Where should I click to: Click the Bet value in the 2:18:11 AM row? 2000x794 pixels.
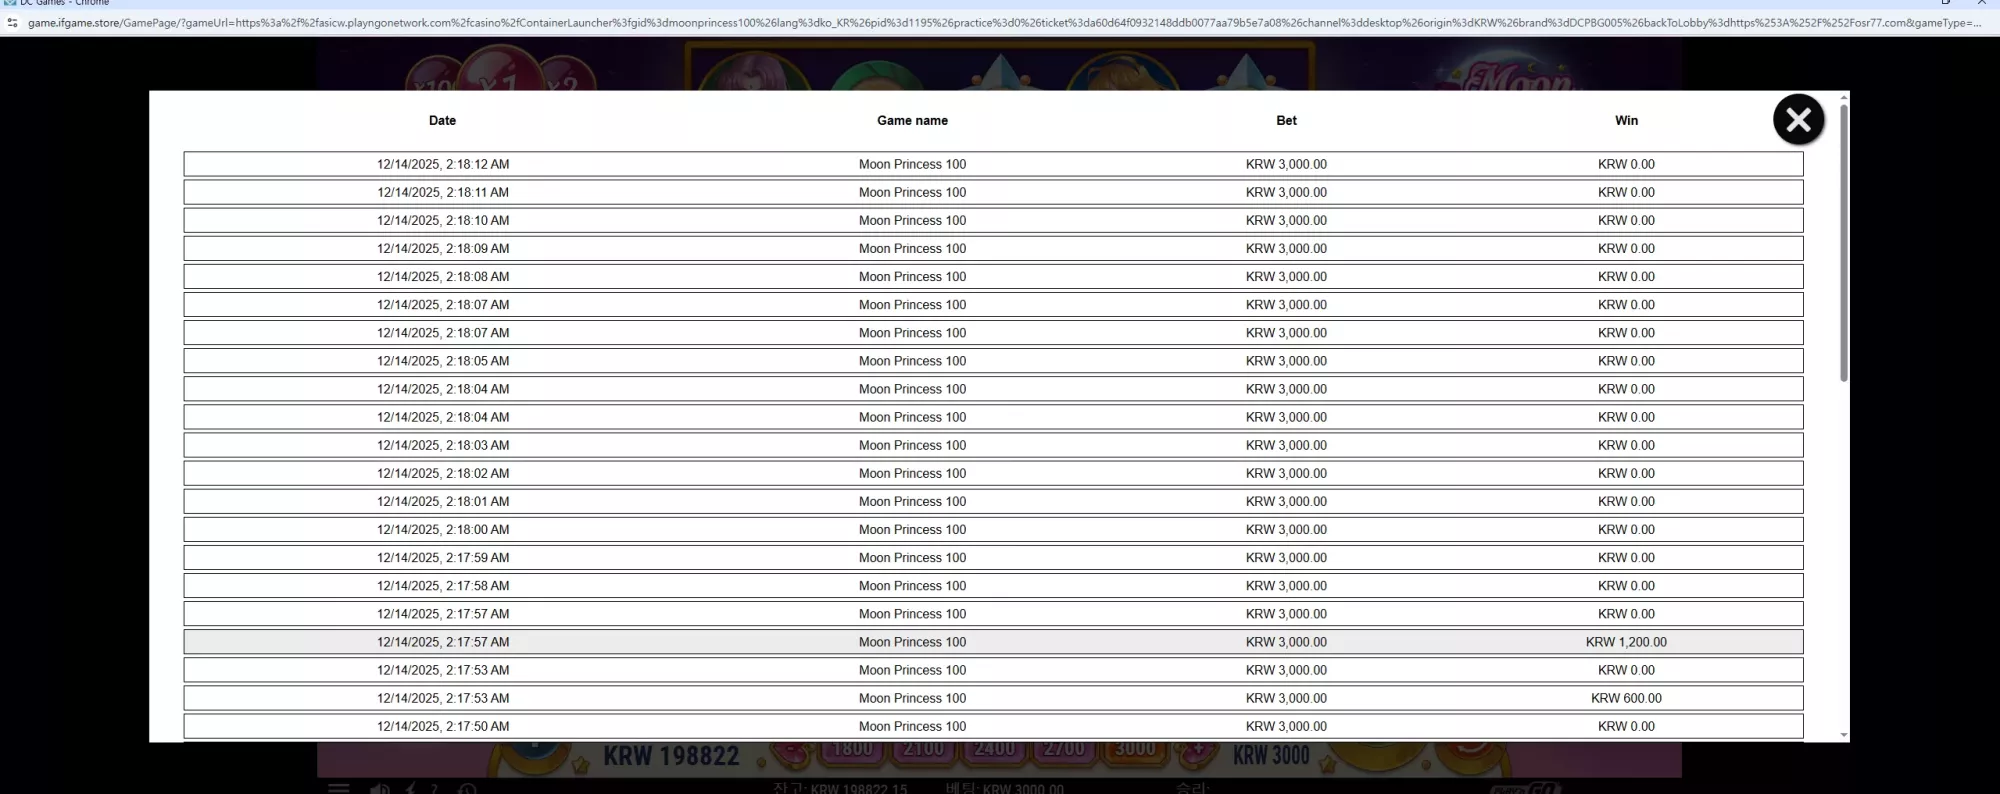[x=1286, y=193]
